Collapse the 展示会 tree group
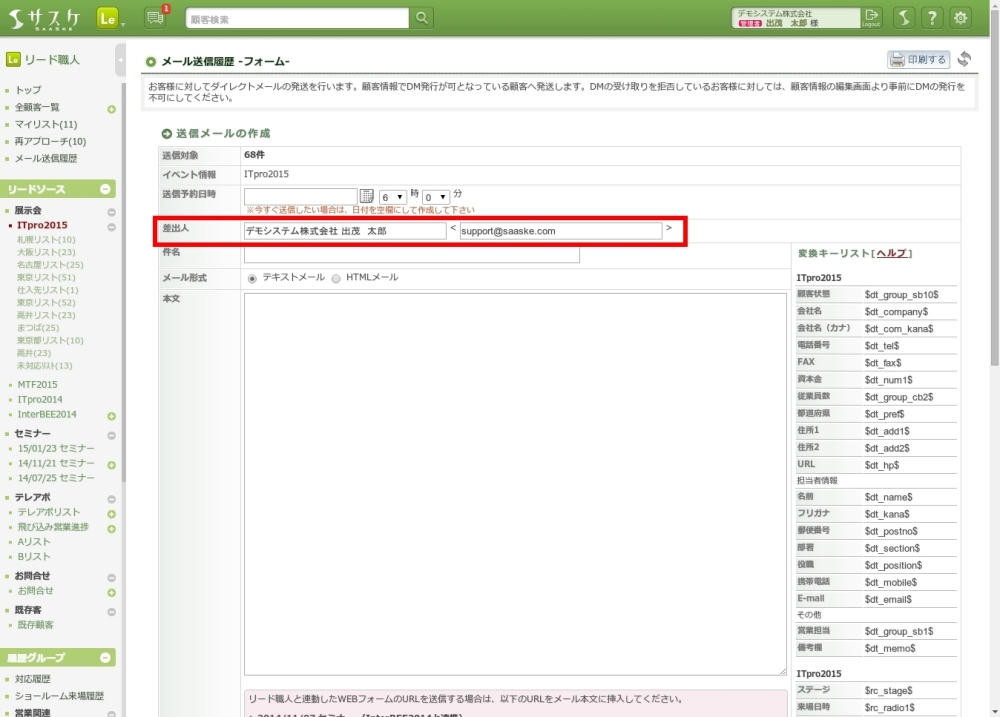The width and height of the screenshot is (1000, 717). [111, 212]
